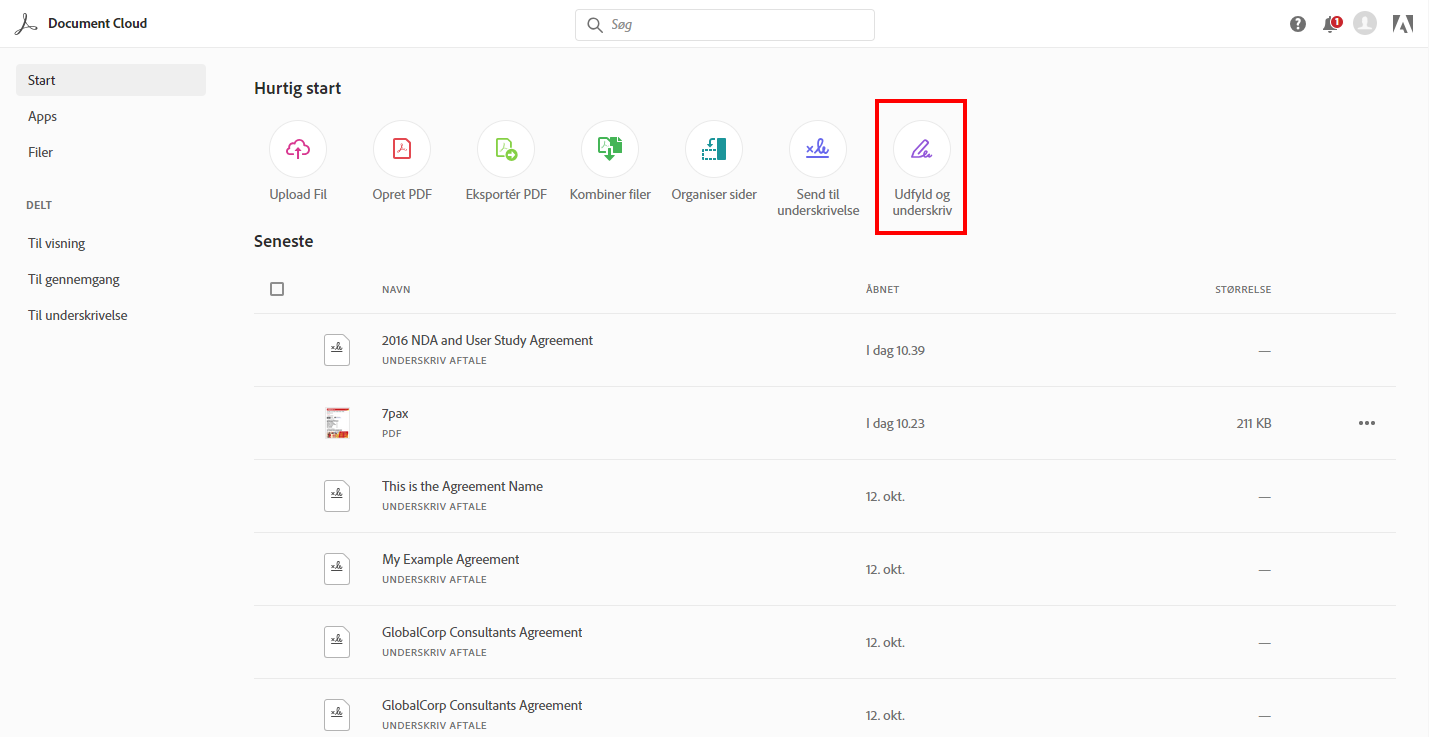Open the user profile avatar
The height and width of the screenshot is (737, 1429).
[1365, 24]
